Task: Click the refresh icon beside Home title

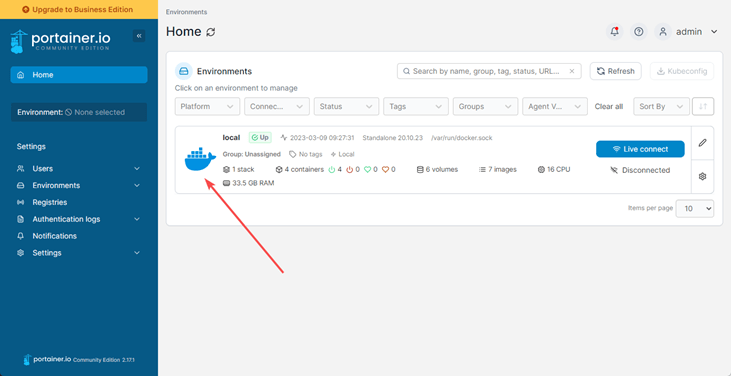Action: coord(211,32)
